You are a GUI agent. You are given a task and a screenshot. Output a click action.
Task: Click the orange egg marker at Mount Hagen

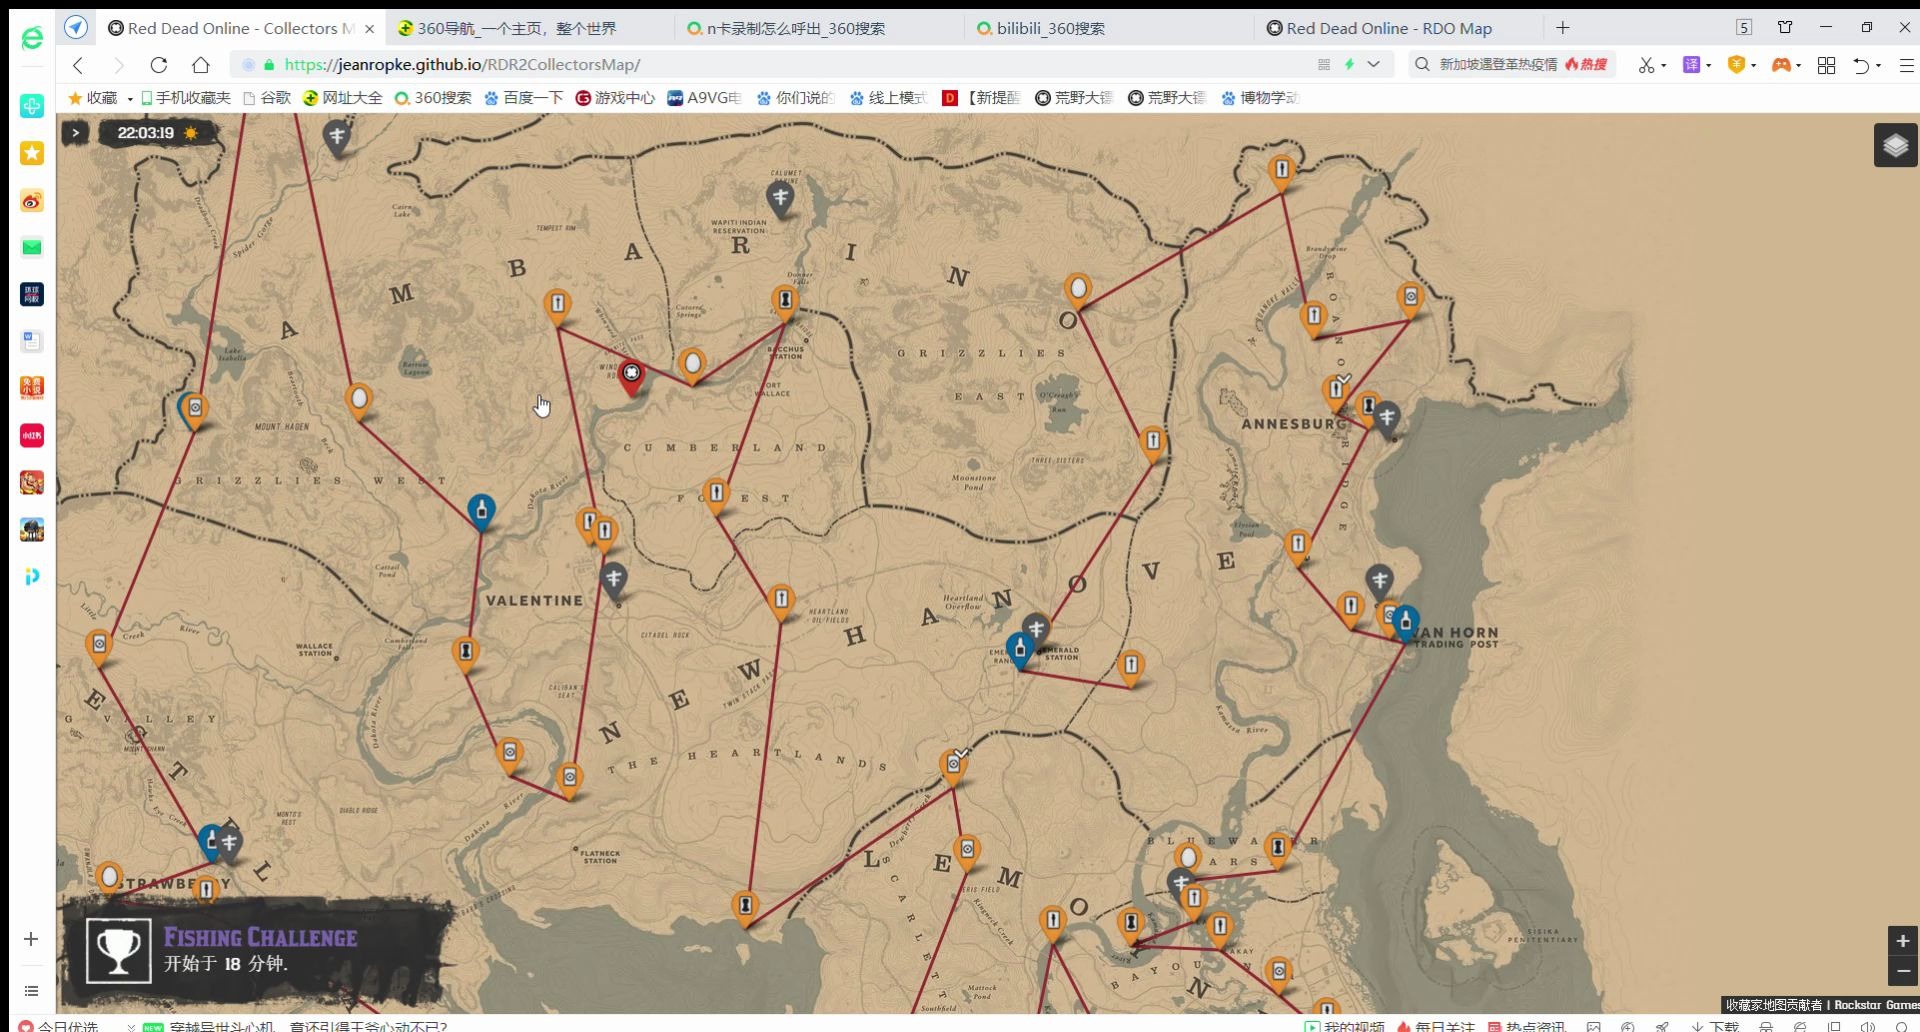click(x=359, y=401)
